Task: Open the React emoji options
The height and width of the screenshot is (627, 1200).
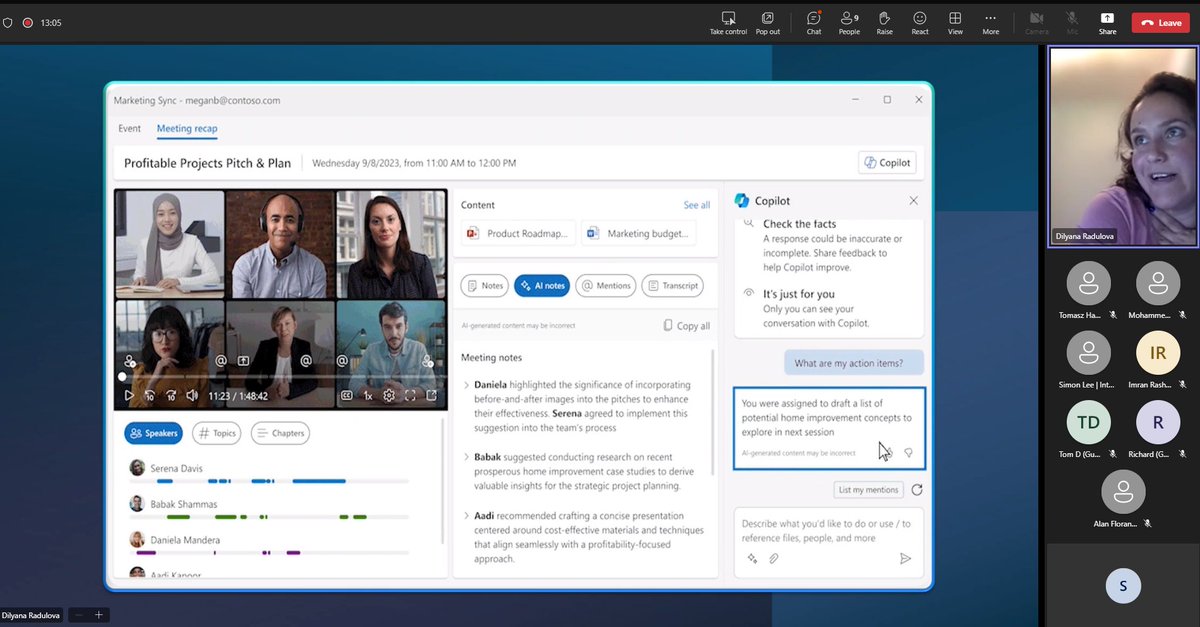Action: pyautogui.click(x=920, y=22)
